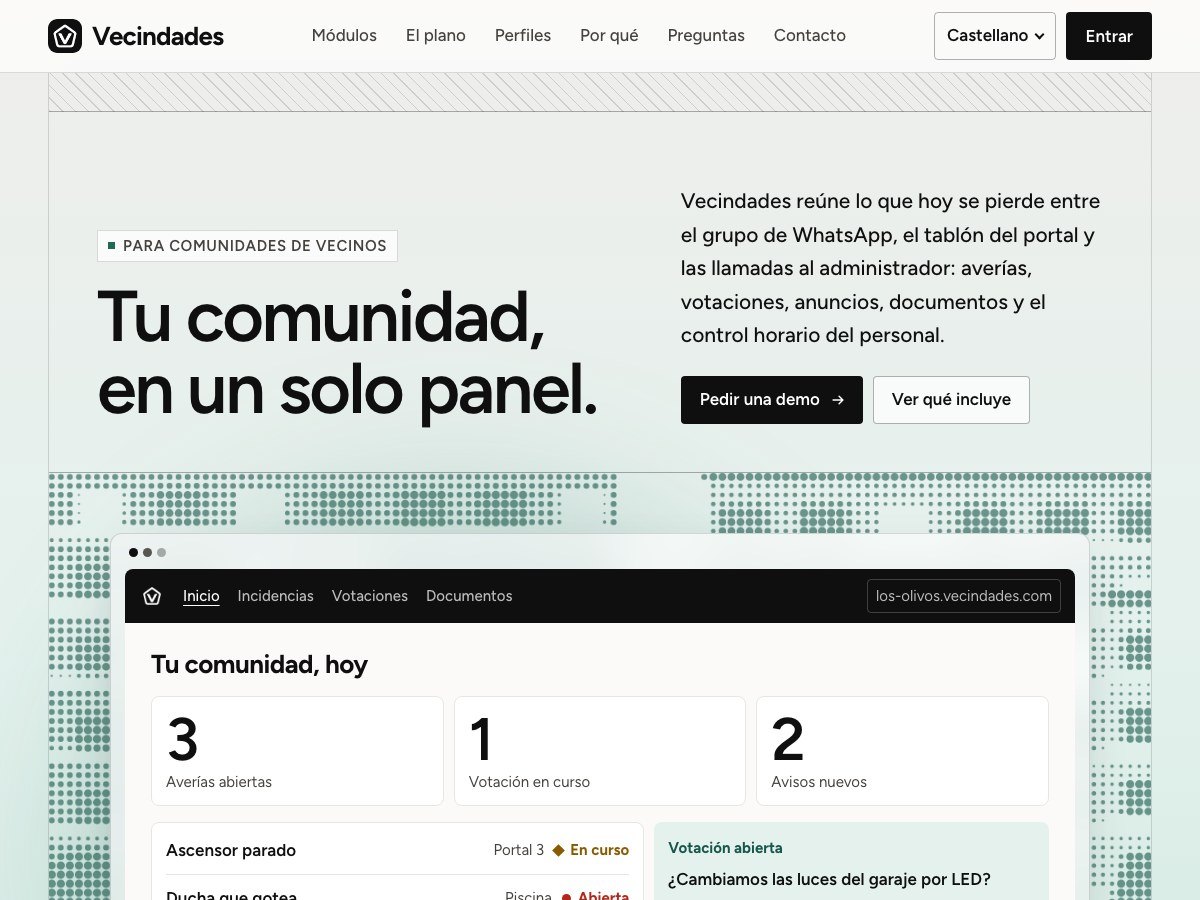Click the Vecindades logo icon in header
Viewport: 1200px width, 900px height.
click(65, 36)
